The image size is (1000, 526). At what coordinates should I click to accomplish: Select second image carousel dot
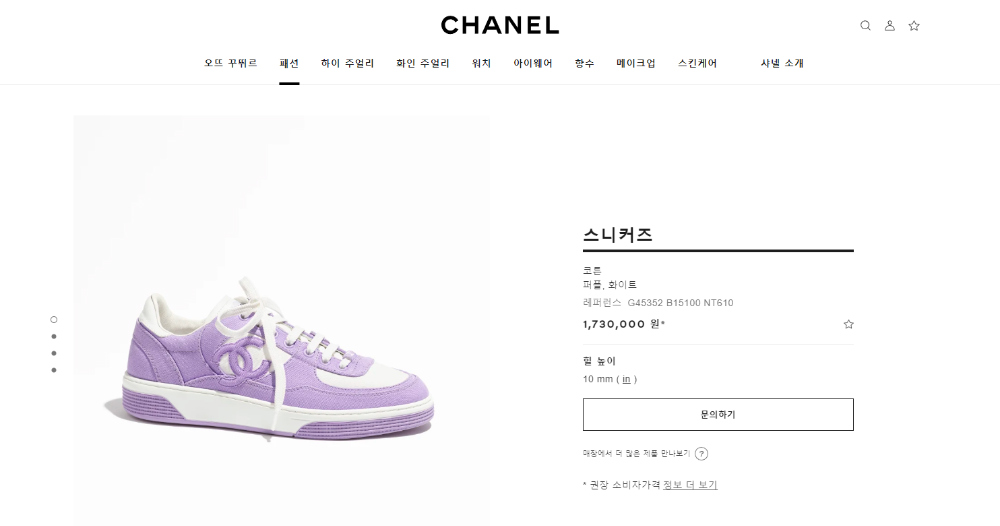coord(54,336)
